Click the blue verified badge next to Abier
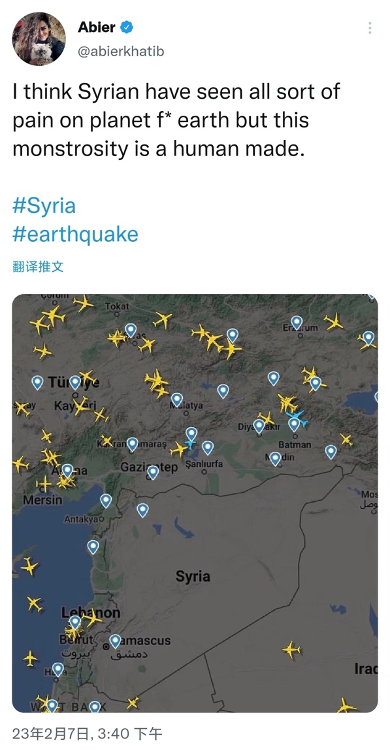The width and height of the screenshot is (390, 750). [x=127, y=27]
